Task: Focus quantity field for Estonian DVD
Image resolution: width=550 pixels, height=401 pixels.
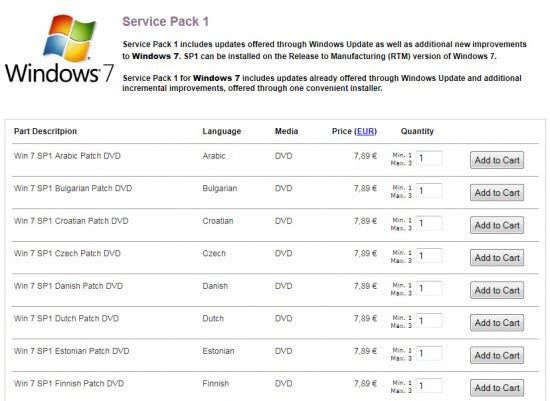Action: tap(429, 354)
